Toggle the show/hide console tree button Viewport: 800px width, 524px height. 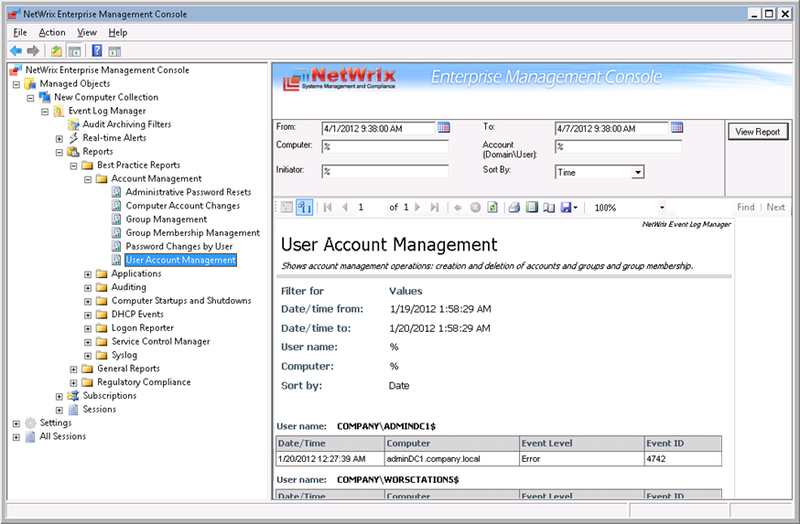coord(75,50)
